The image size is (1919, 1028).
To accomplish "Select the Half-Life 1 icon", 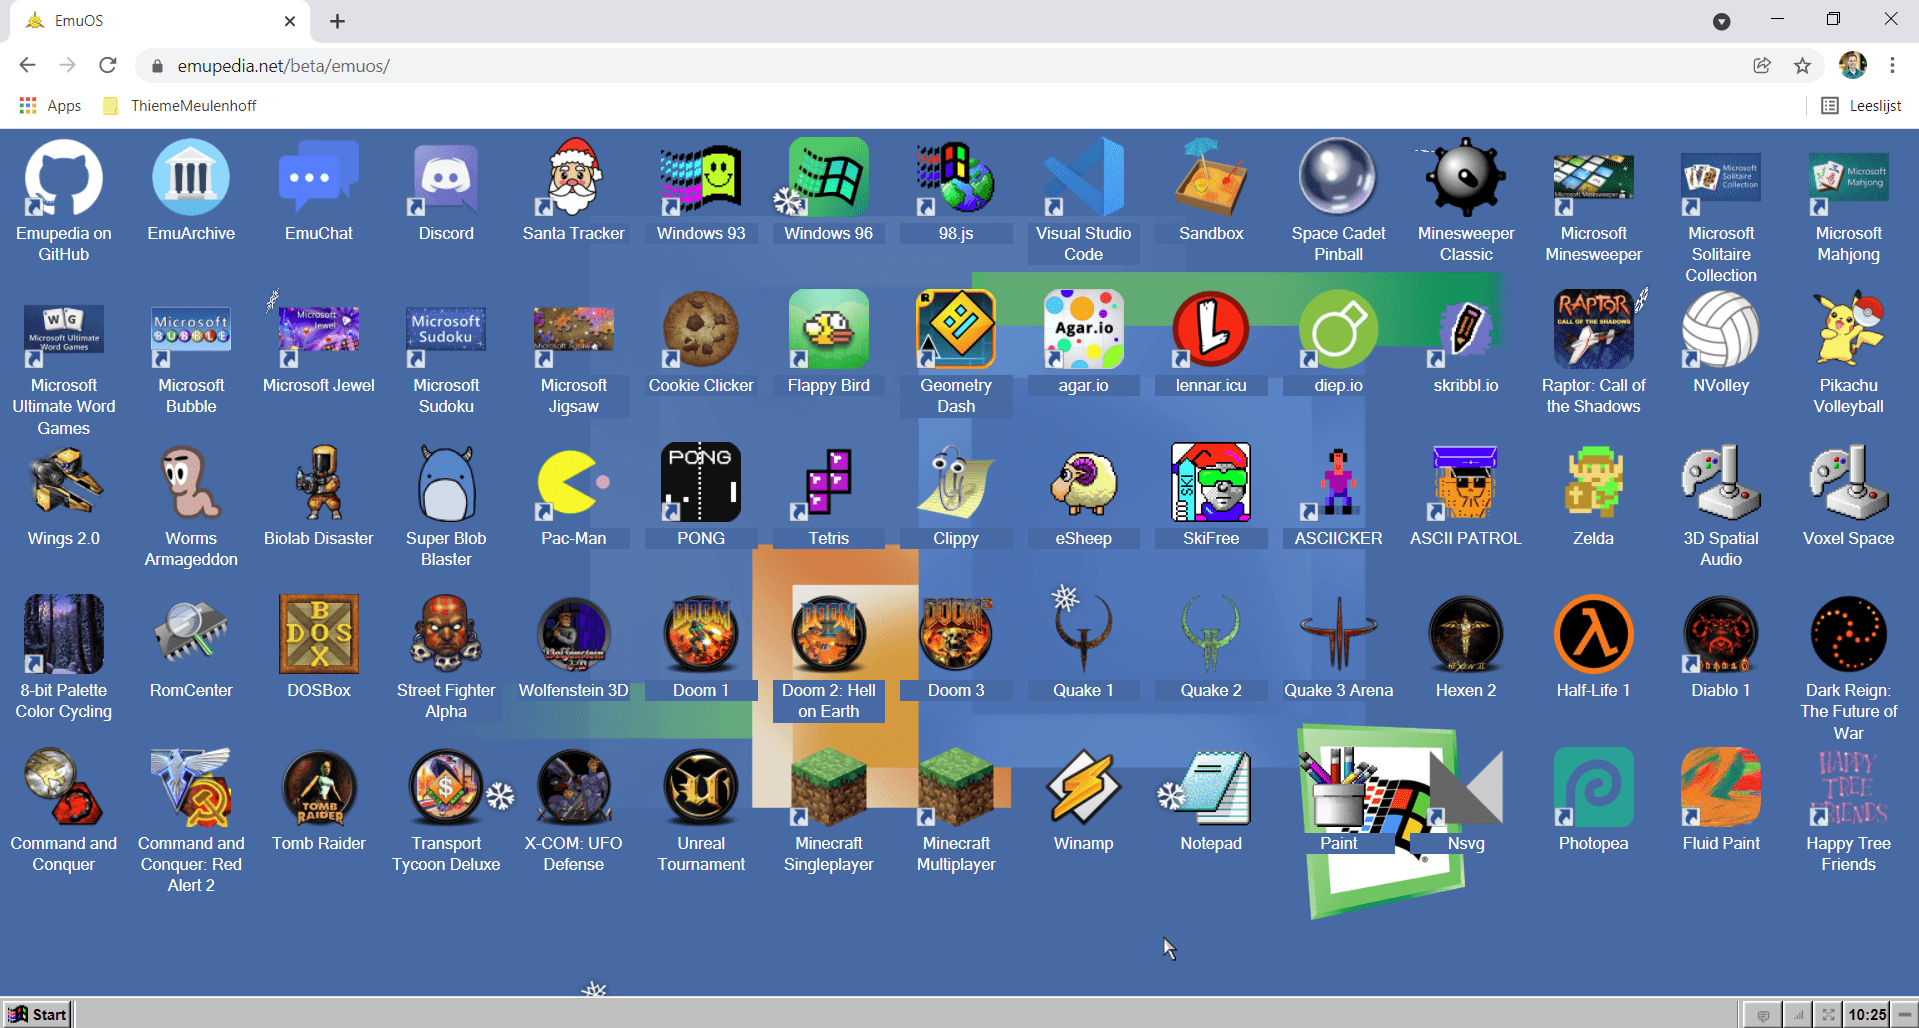I will [x=1593, y=635].
